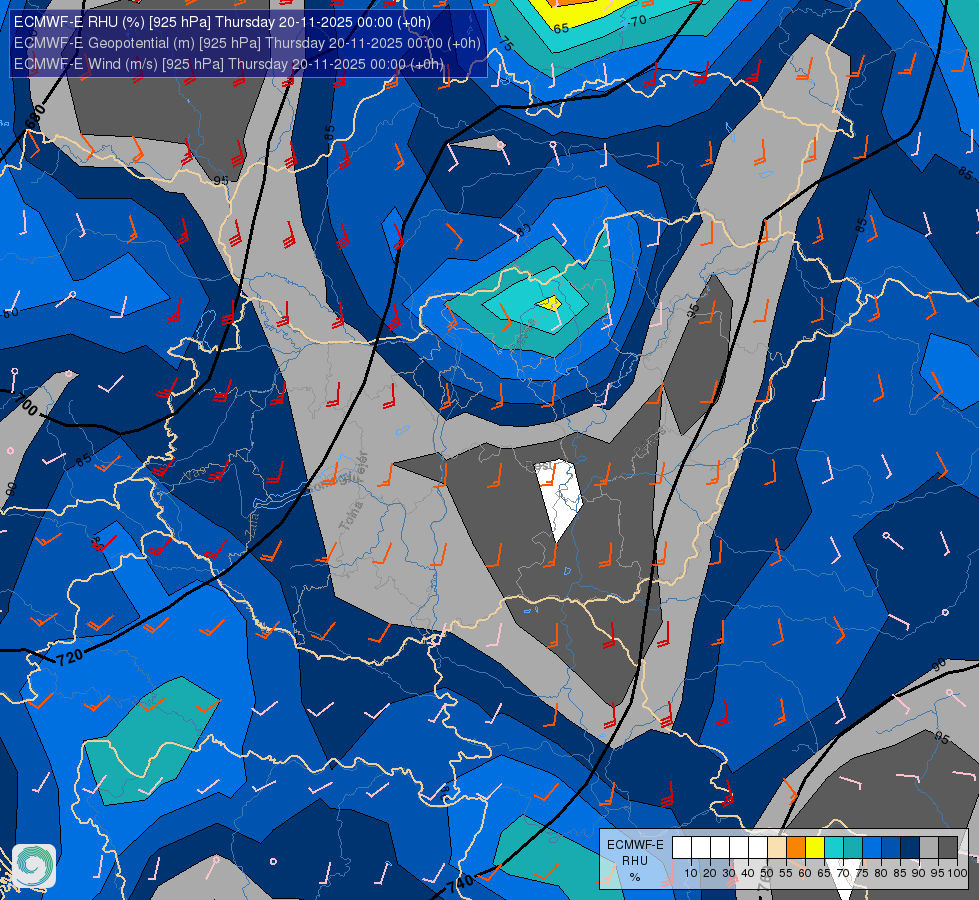Pick the dark gray 95–100 legend swatch
979x900 pixels.
(948, 847)
